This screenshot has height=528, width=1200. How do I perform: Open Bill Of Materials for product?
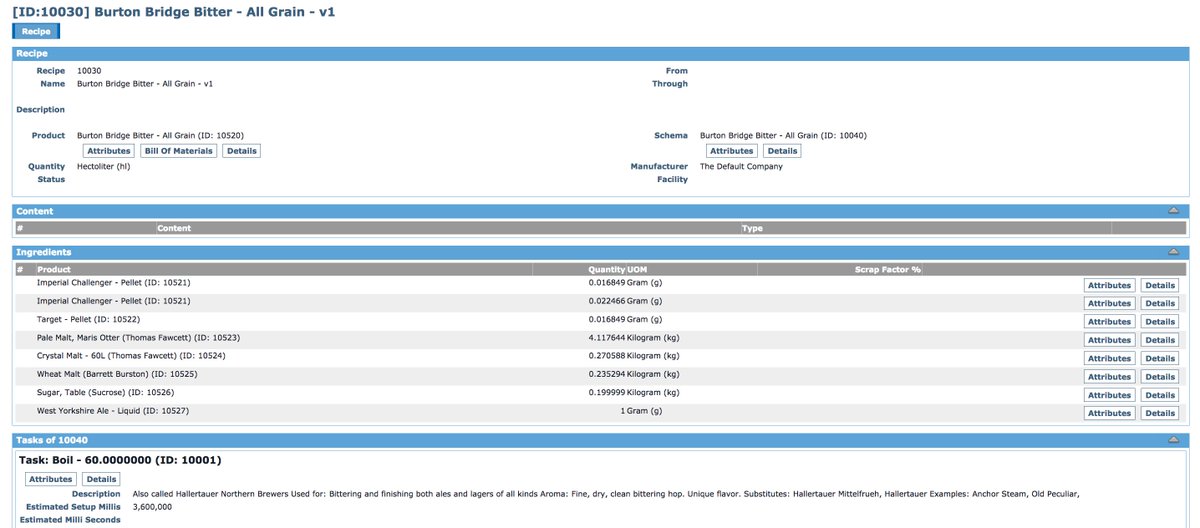click(x=178, y=151)
